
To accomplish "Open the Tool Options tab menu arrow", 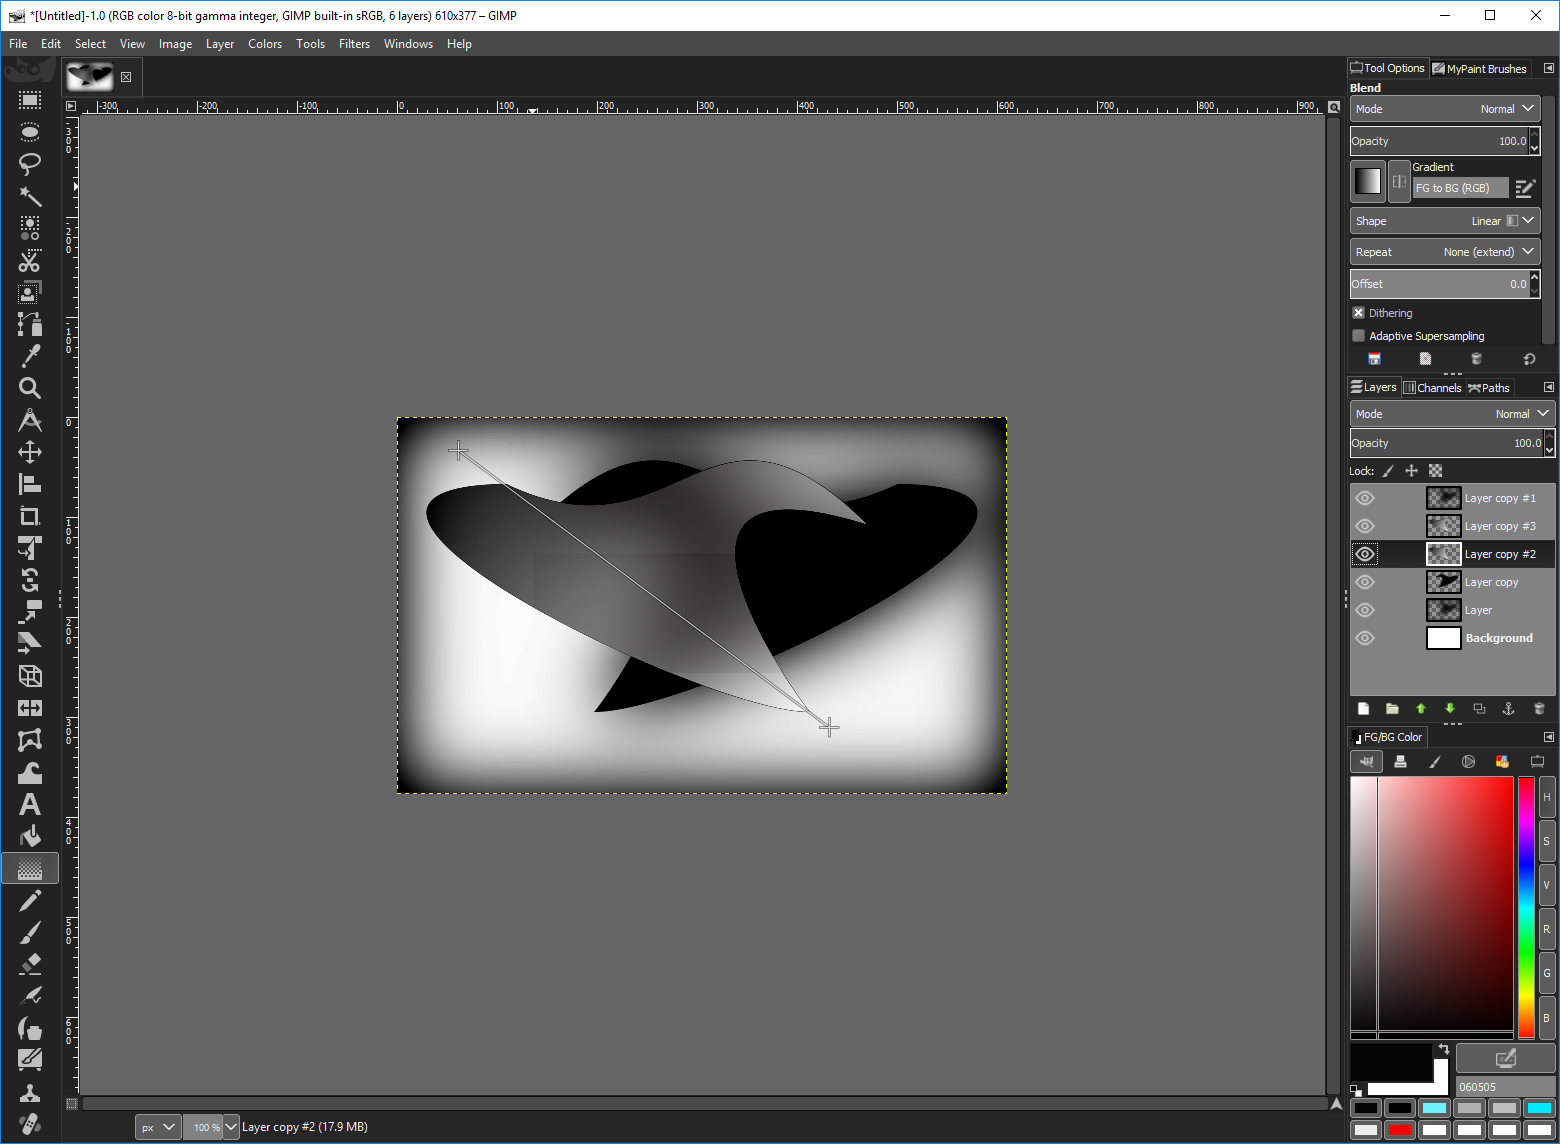I will [x=1549, y=68].
